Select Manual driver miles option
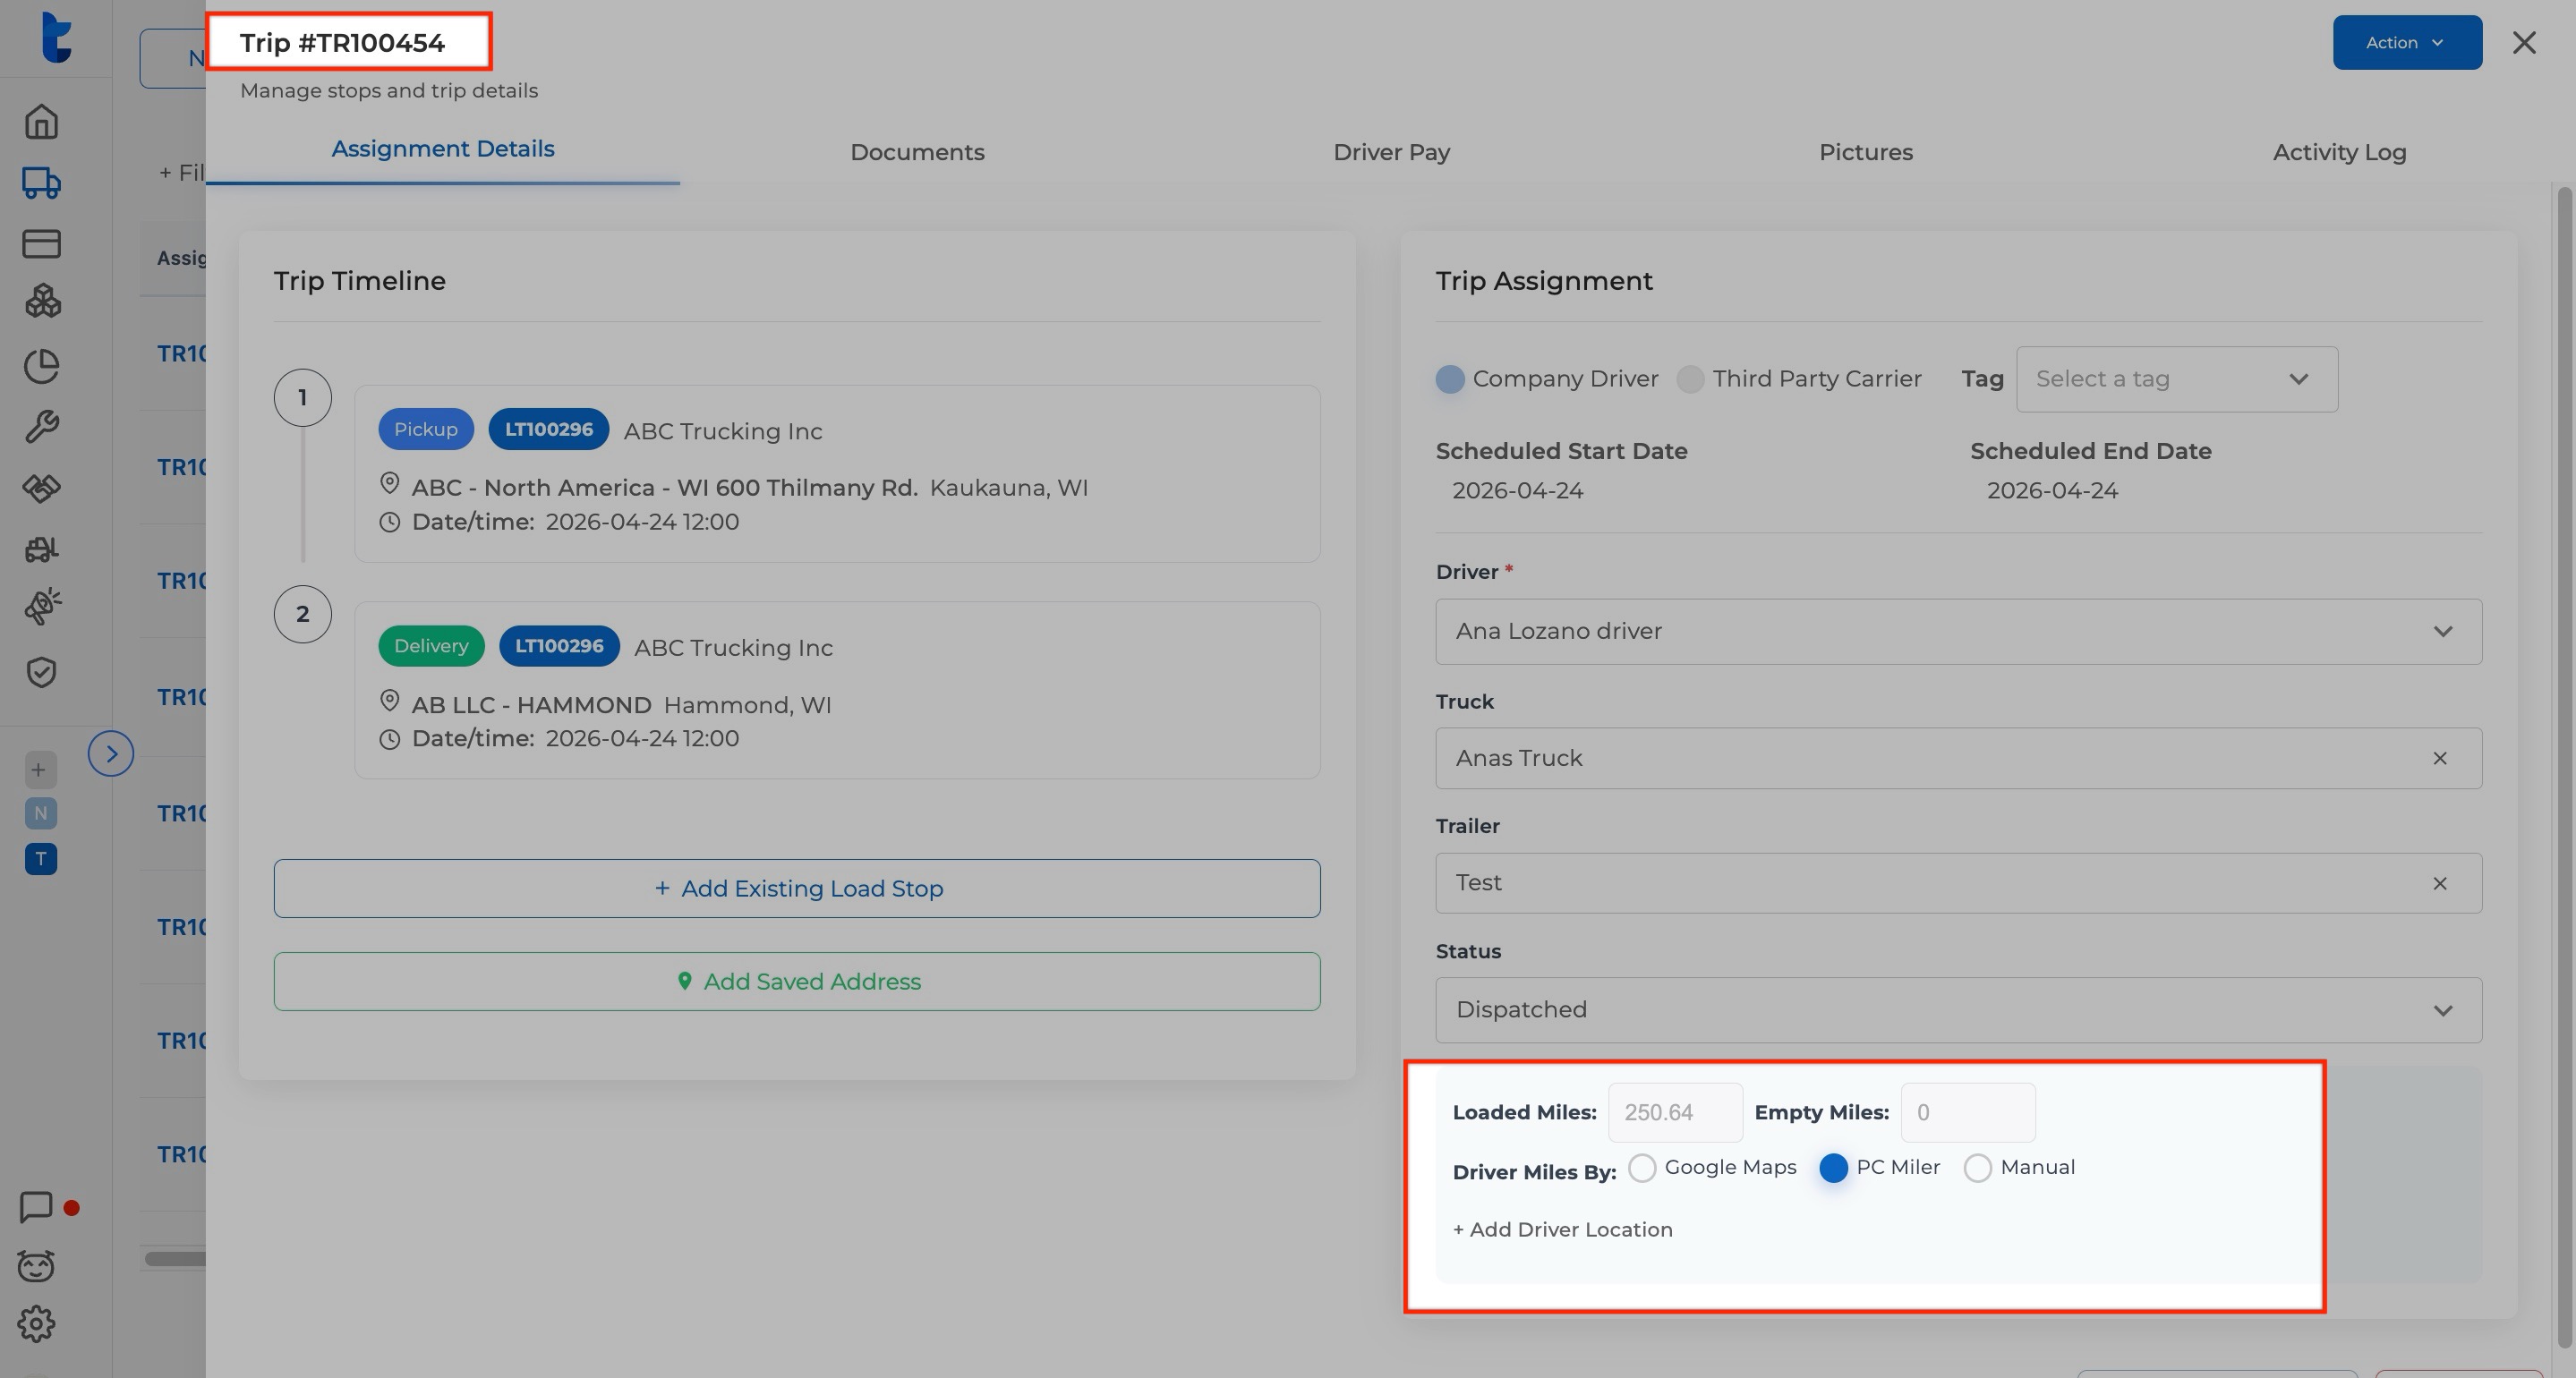The height and width of the screenshot is (1378, 2576). point(1976,1168)
